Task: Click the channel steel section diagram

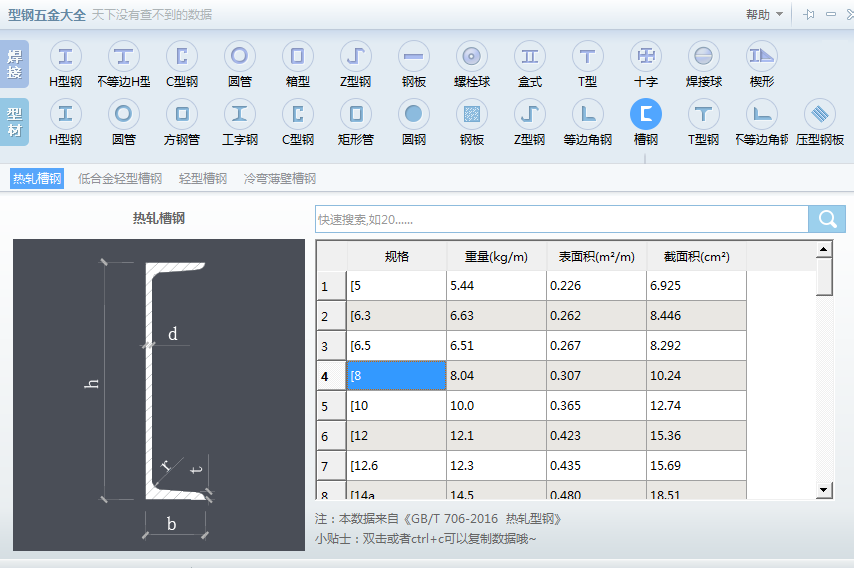Action: pyautogui.click(x=159, y=395)
